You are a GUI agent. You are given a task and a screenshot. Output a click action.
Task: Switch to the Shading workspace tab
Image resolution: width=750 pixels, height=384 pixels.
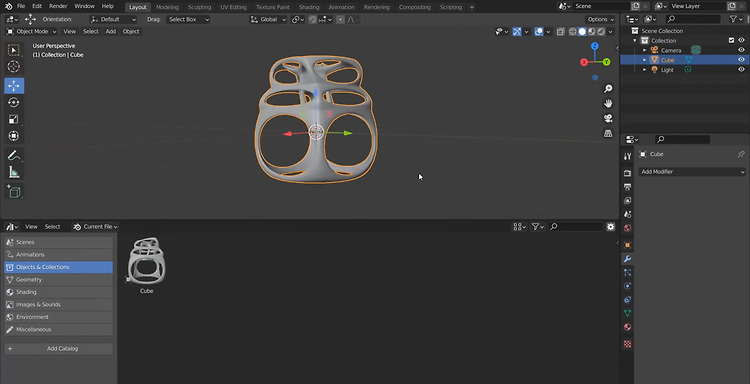point(309,7)
